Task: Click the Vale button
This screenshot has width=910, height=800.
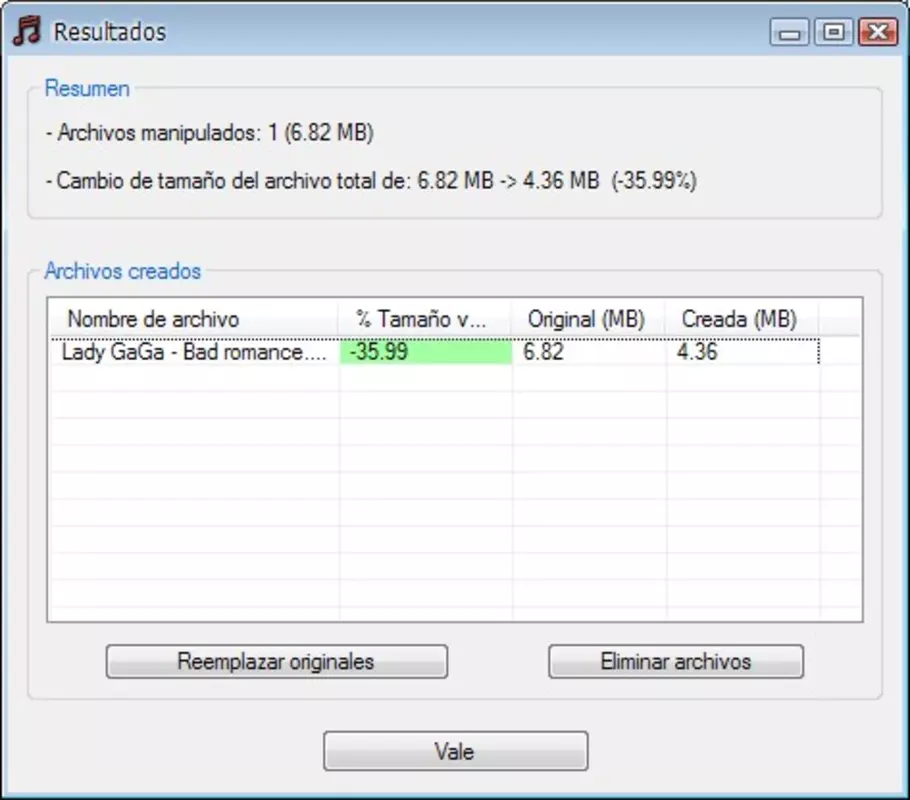Action: [456, 751]
